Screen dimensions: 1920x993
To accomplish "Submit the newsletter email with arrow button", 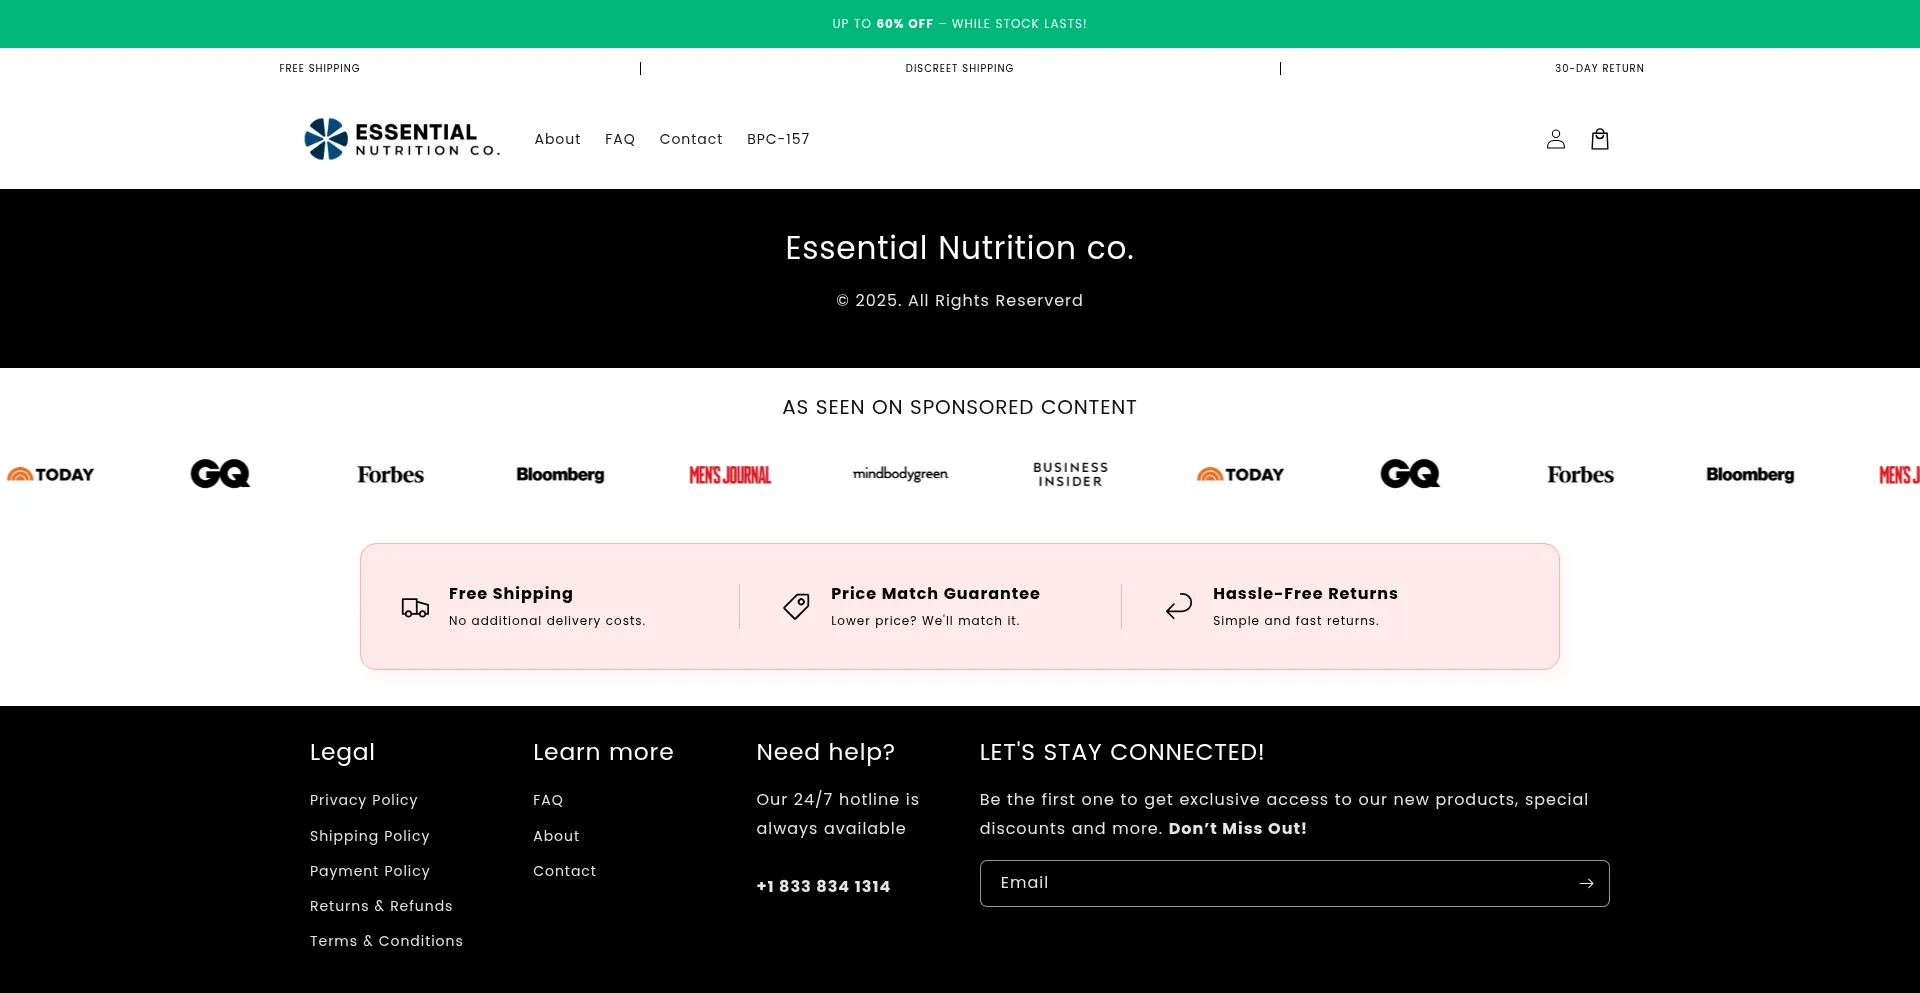I will pyautogui.click(x=1586, y=883).
